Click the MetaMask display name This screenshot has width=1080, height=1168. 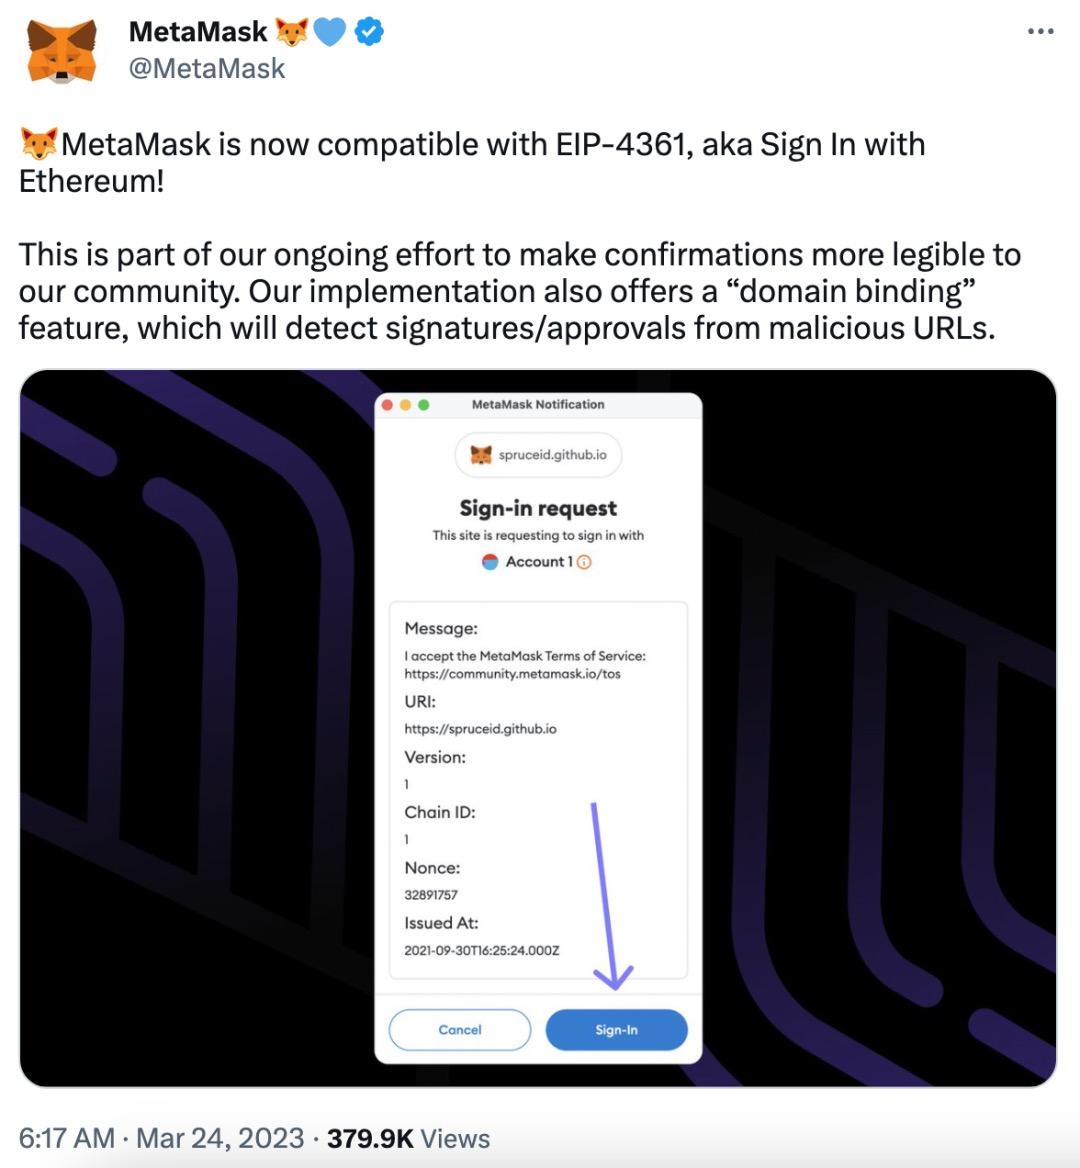point(198,32)
